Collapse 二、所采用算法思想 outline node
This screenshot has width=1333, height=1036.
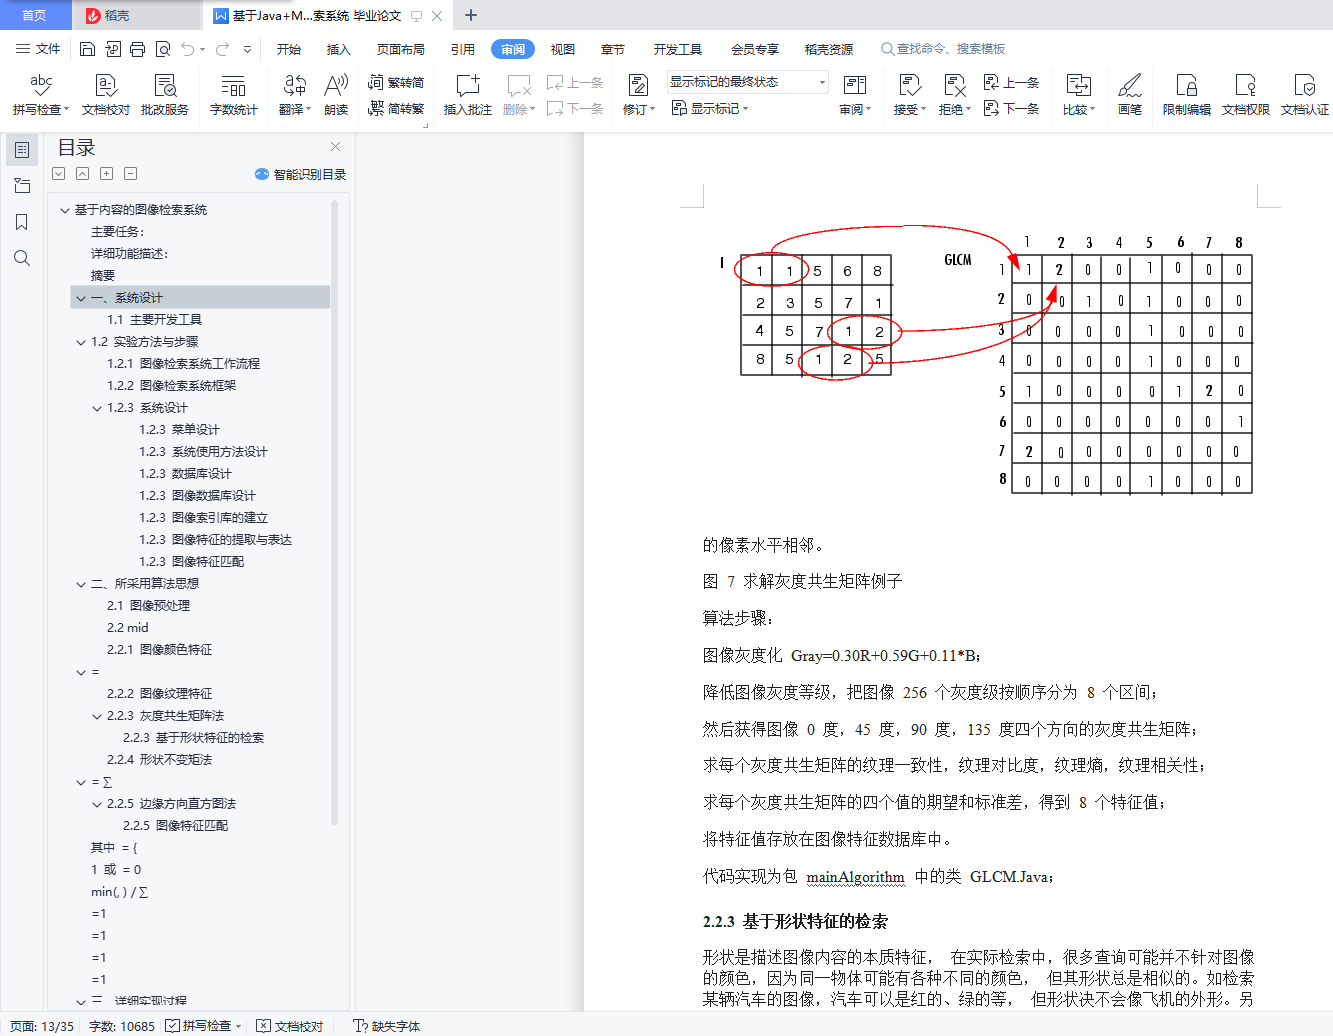click(81, 584)
